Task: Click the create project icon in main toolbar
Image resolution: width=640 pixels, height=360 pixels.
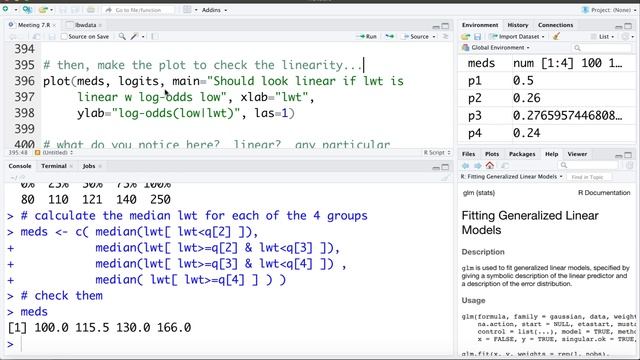Action: pyautogui.click(x=27, y=9)
